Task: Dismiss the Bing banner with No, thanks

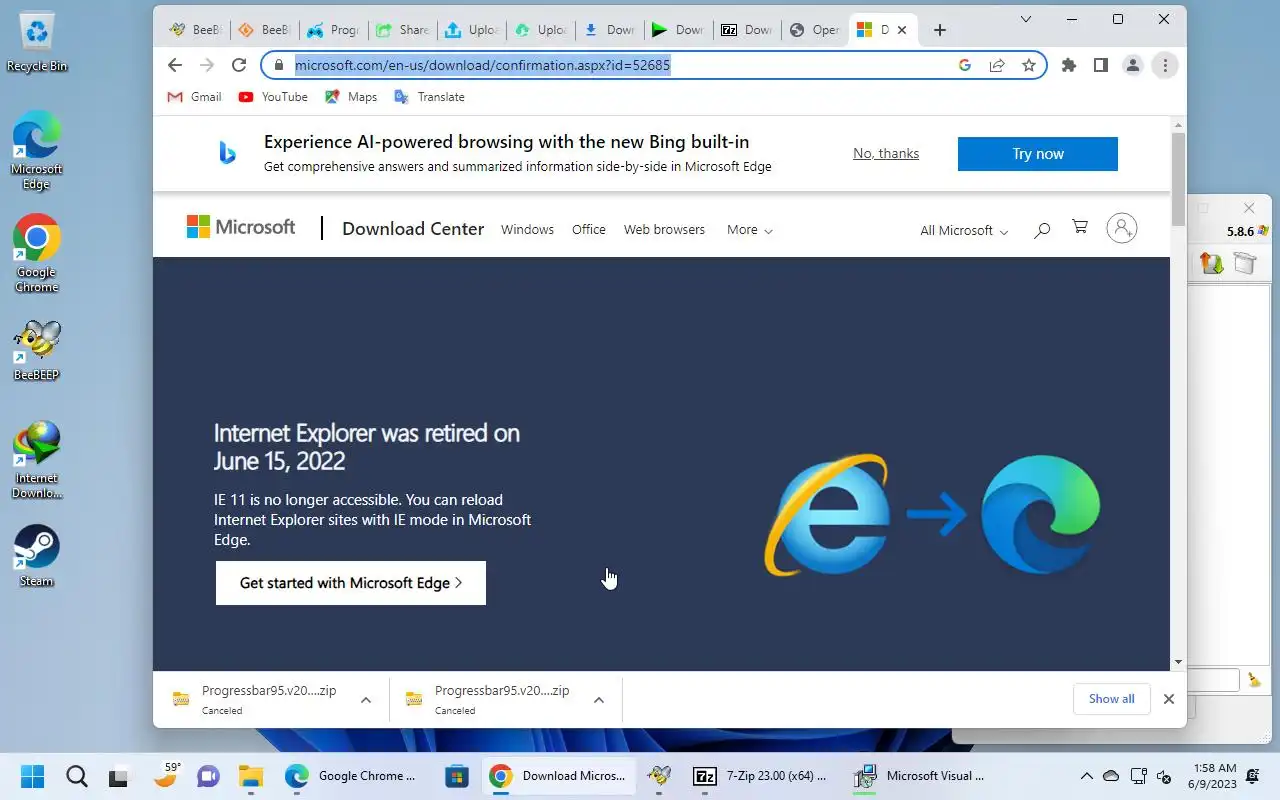Action: pyautogui.click(x=886, y=153)
